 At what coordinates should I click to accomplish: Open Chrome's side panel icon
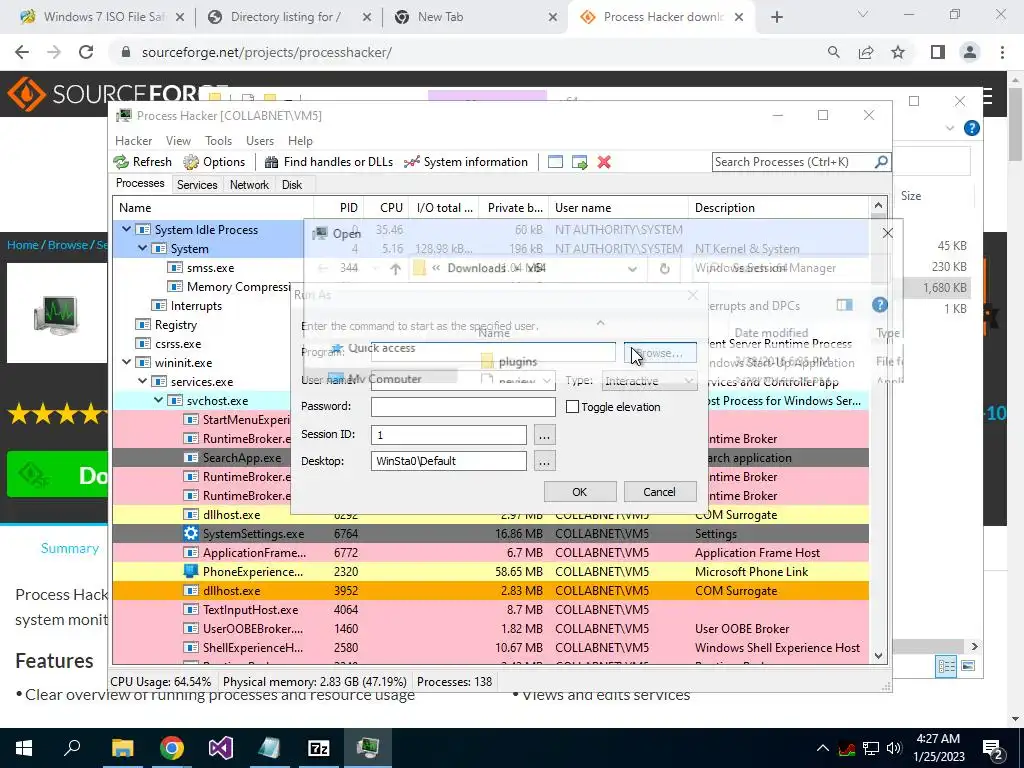tap(938, 52)
